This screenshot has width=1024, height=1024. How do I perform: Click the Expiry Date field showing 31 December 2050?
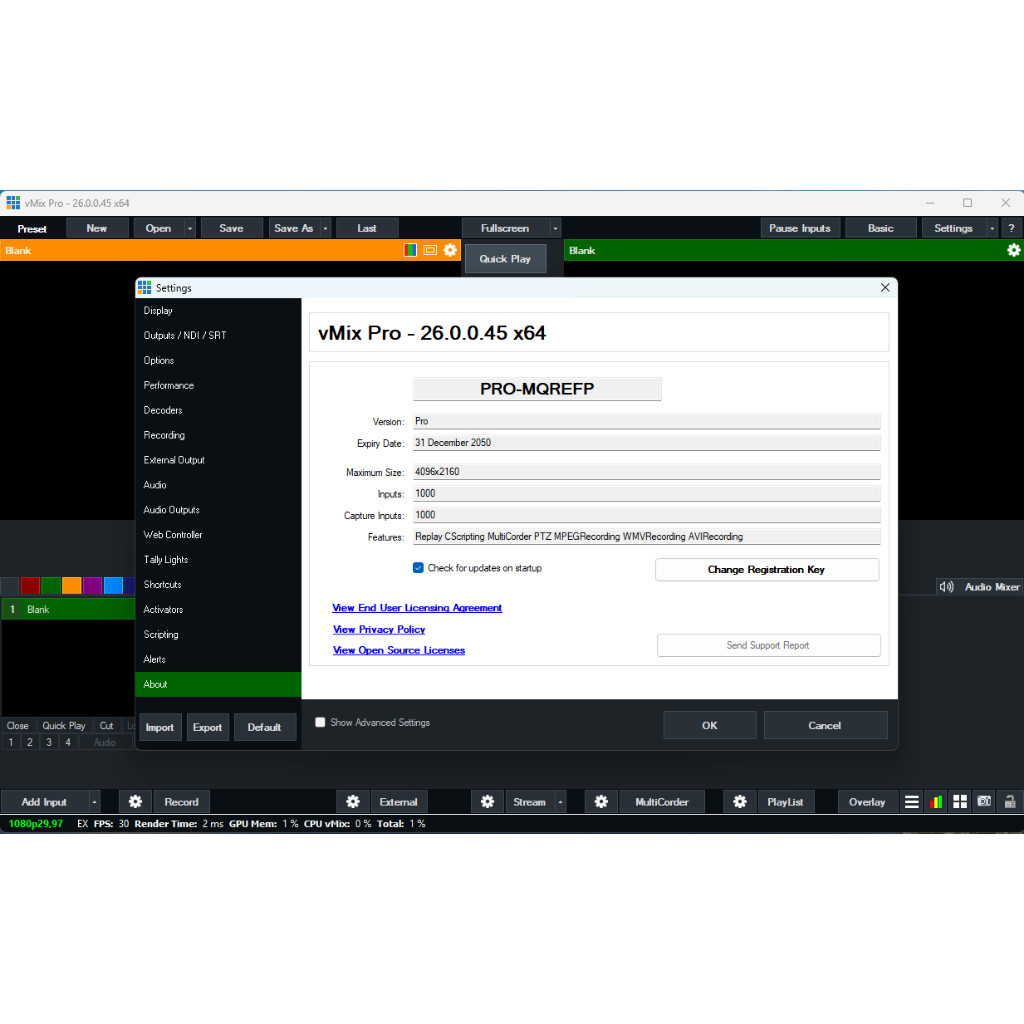647,442
